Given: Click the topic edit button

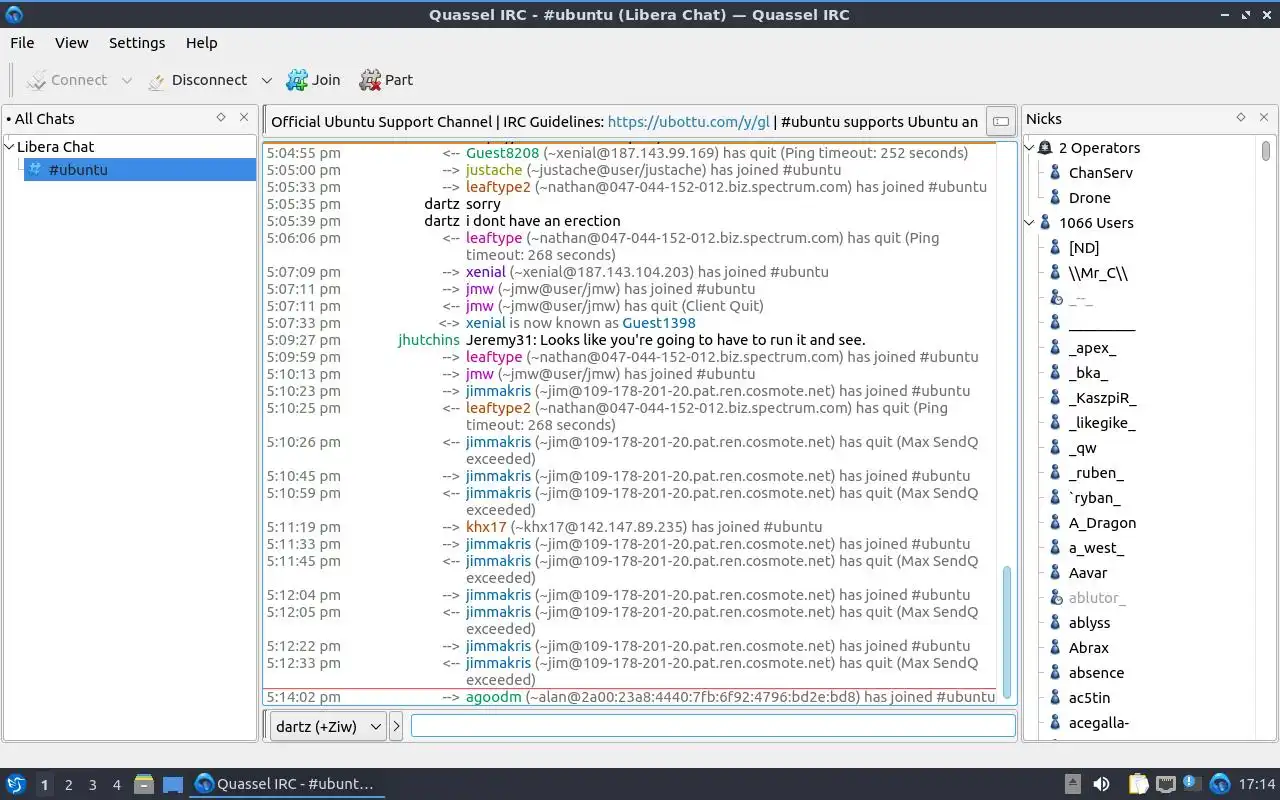Looking at the screenshot, I should point(999,122).
